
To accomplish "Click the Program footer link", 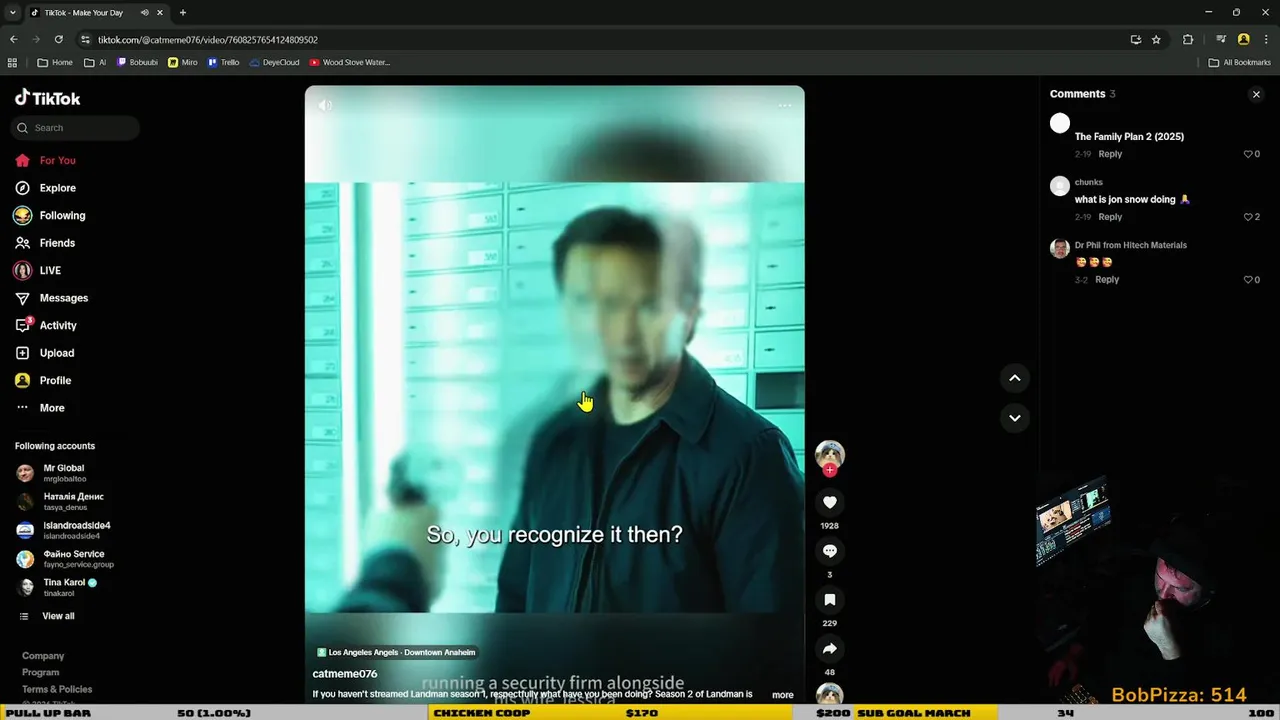I will pos(41,672).
